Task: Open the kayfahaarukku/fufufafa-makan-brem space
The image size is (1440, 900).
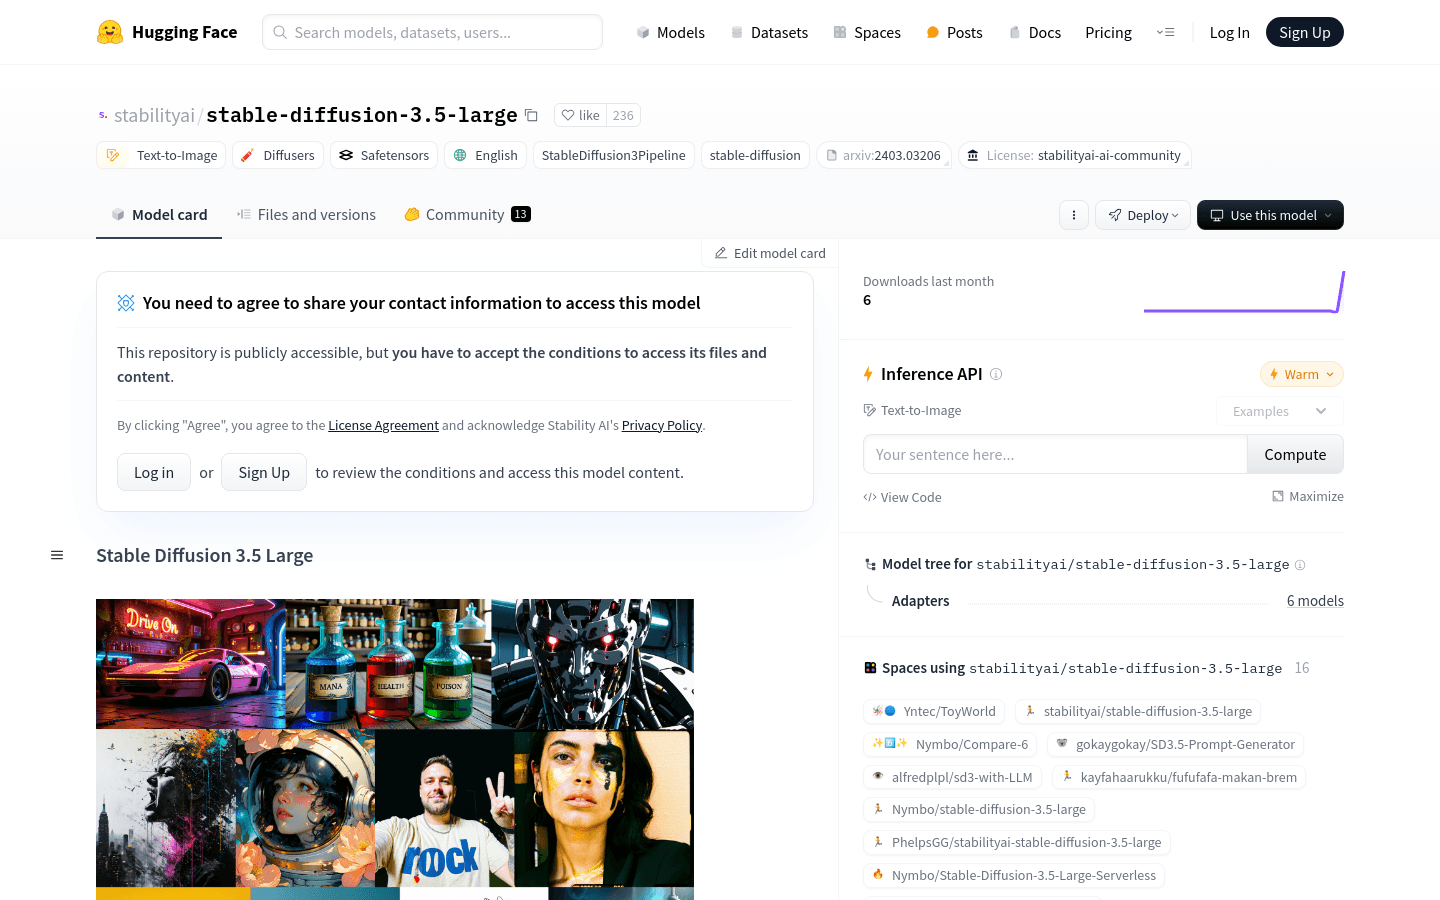Action: click(1179, 777)
